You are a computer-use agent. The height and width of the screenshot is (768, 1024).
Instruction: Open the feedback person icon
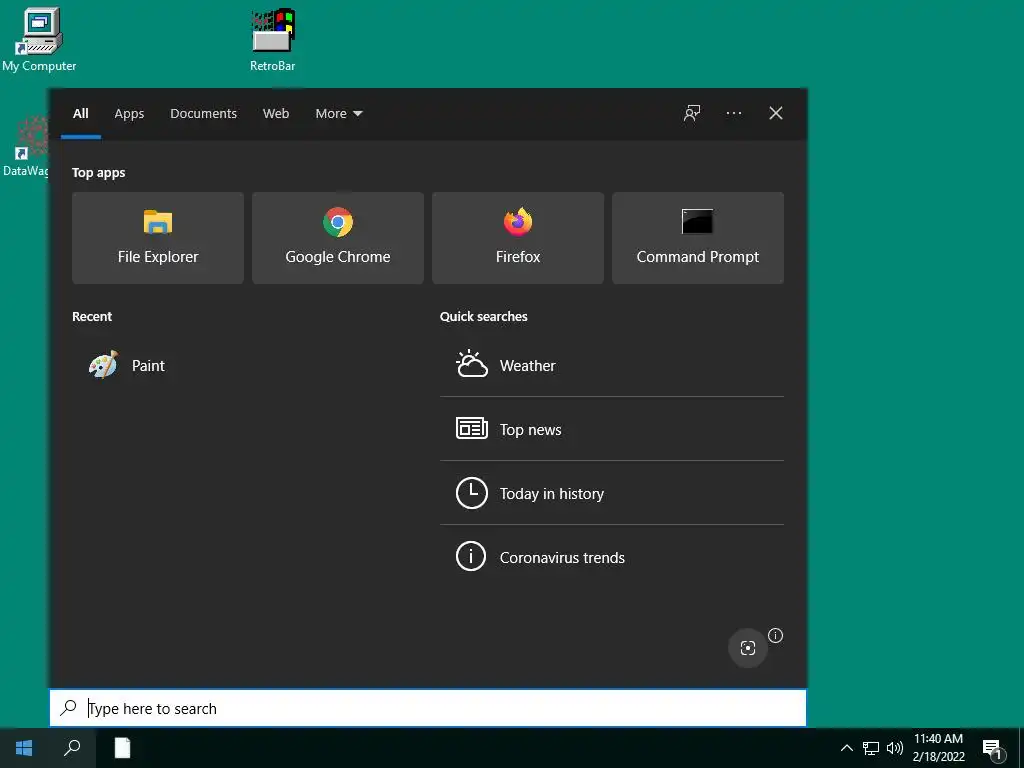click(692, 113)
